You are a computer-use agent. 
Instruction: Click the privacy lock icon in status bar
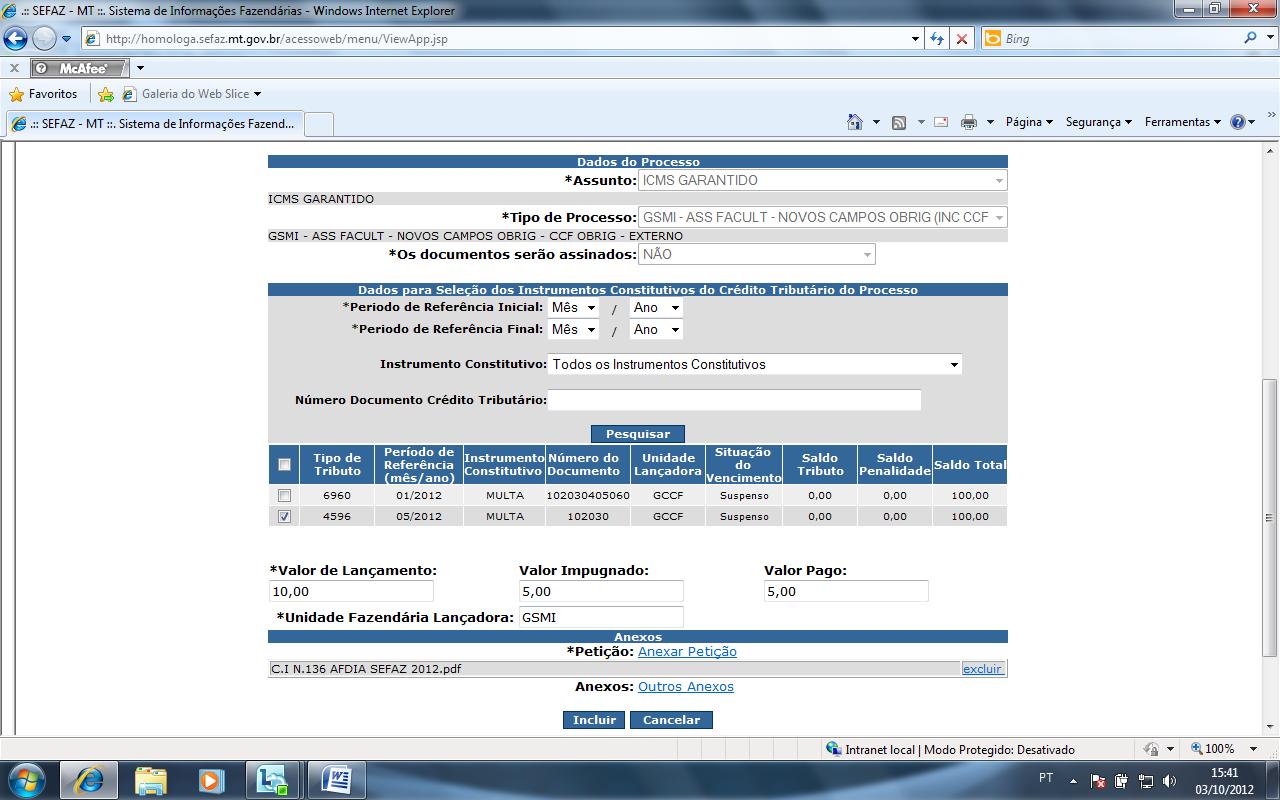1151,748
